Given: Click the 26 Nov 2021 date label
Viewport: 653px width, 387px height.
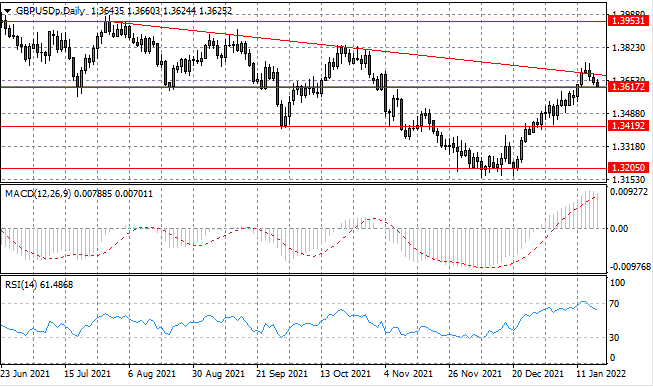Looking at the screenshot, I should pos(475,374).
